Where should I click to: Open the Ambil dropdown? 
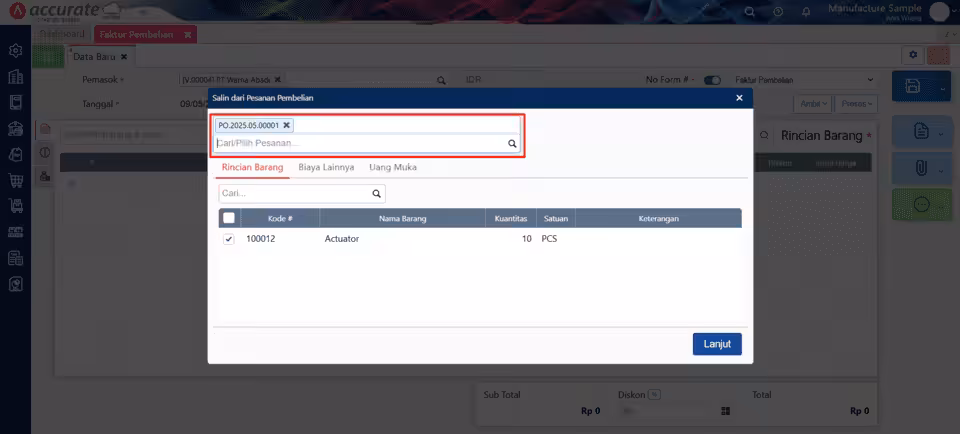coord(814,104)
